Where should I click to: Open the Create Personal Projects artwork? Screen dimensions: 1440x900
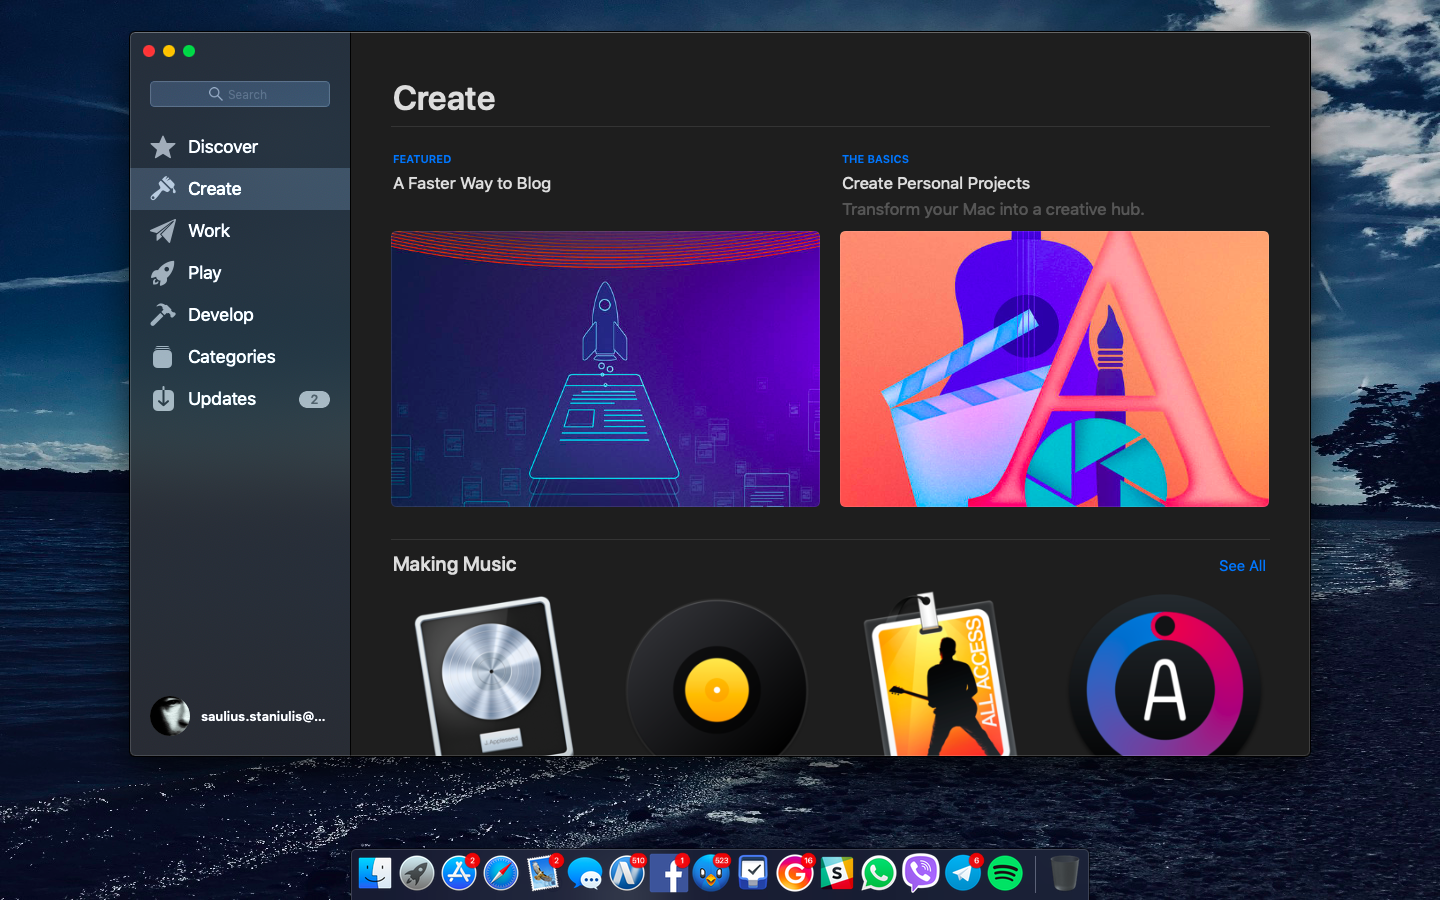1054,369
